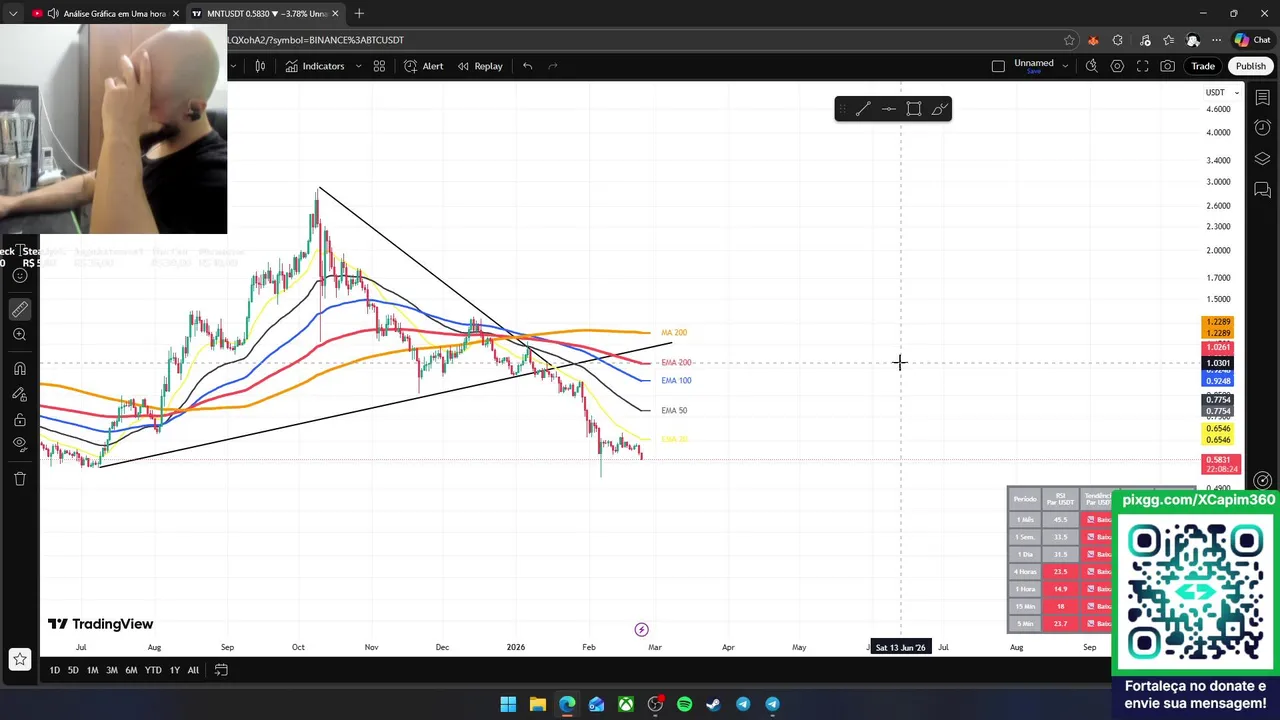
Task: Open Spotify from taskbar
Action: pyautogui.click(x=684, y=704)
